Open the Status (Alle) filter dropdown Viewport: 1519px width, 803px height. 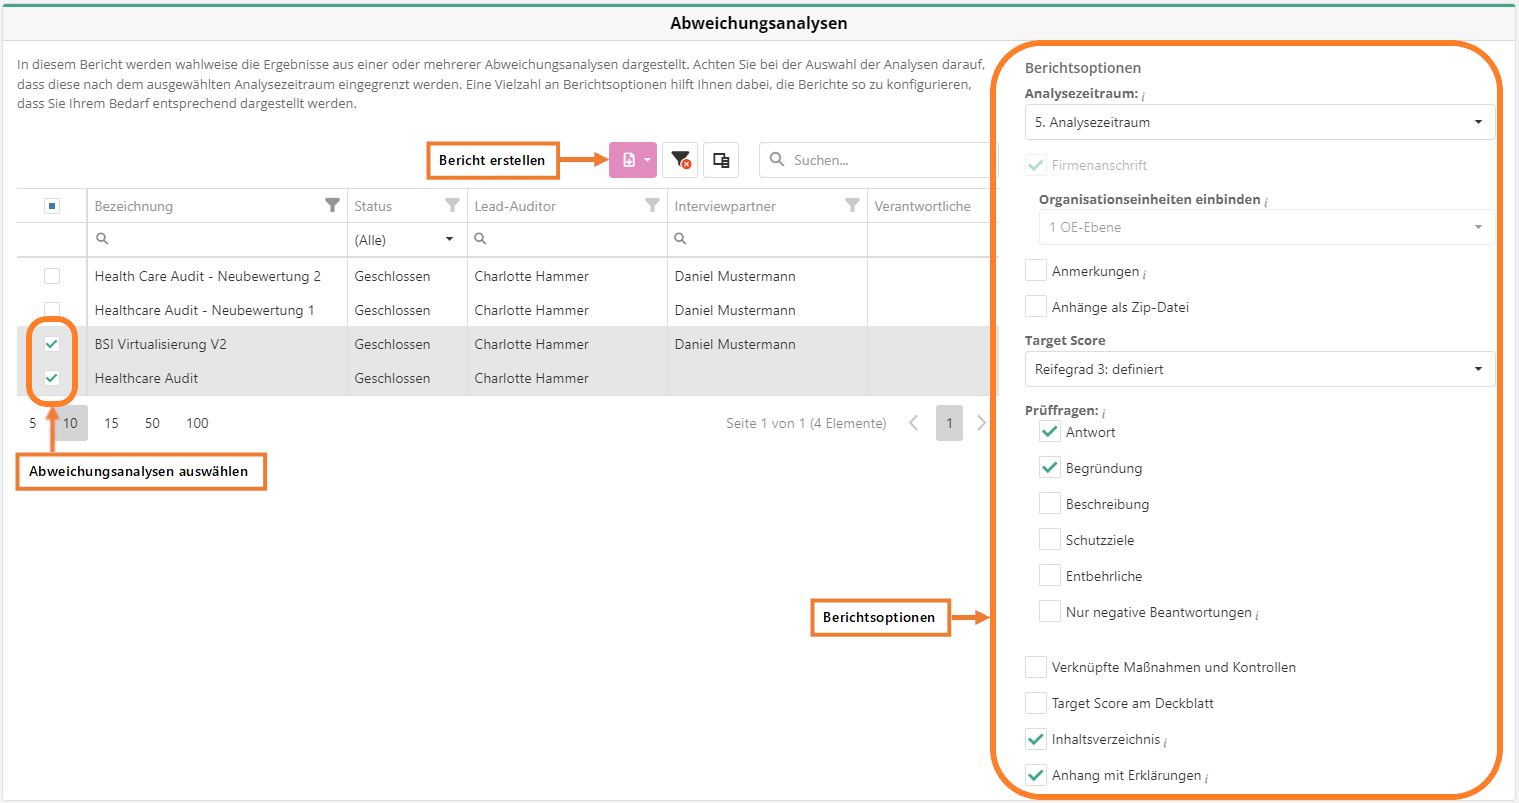tap(406, 240)
